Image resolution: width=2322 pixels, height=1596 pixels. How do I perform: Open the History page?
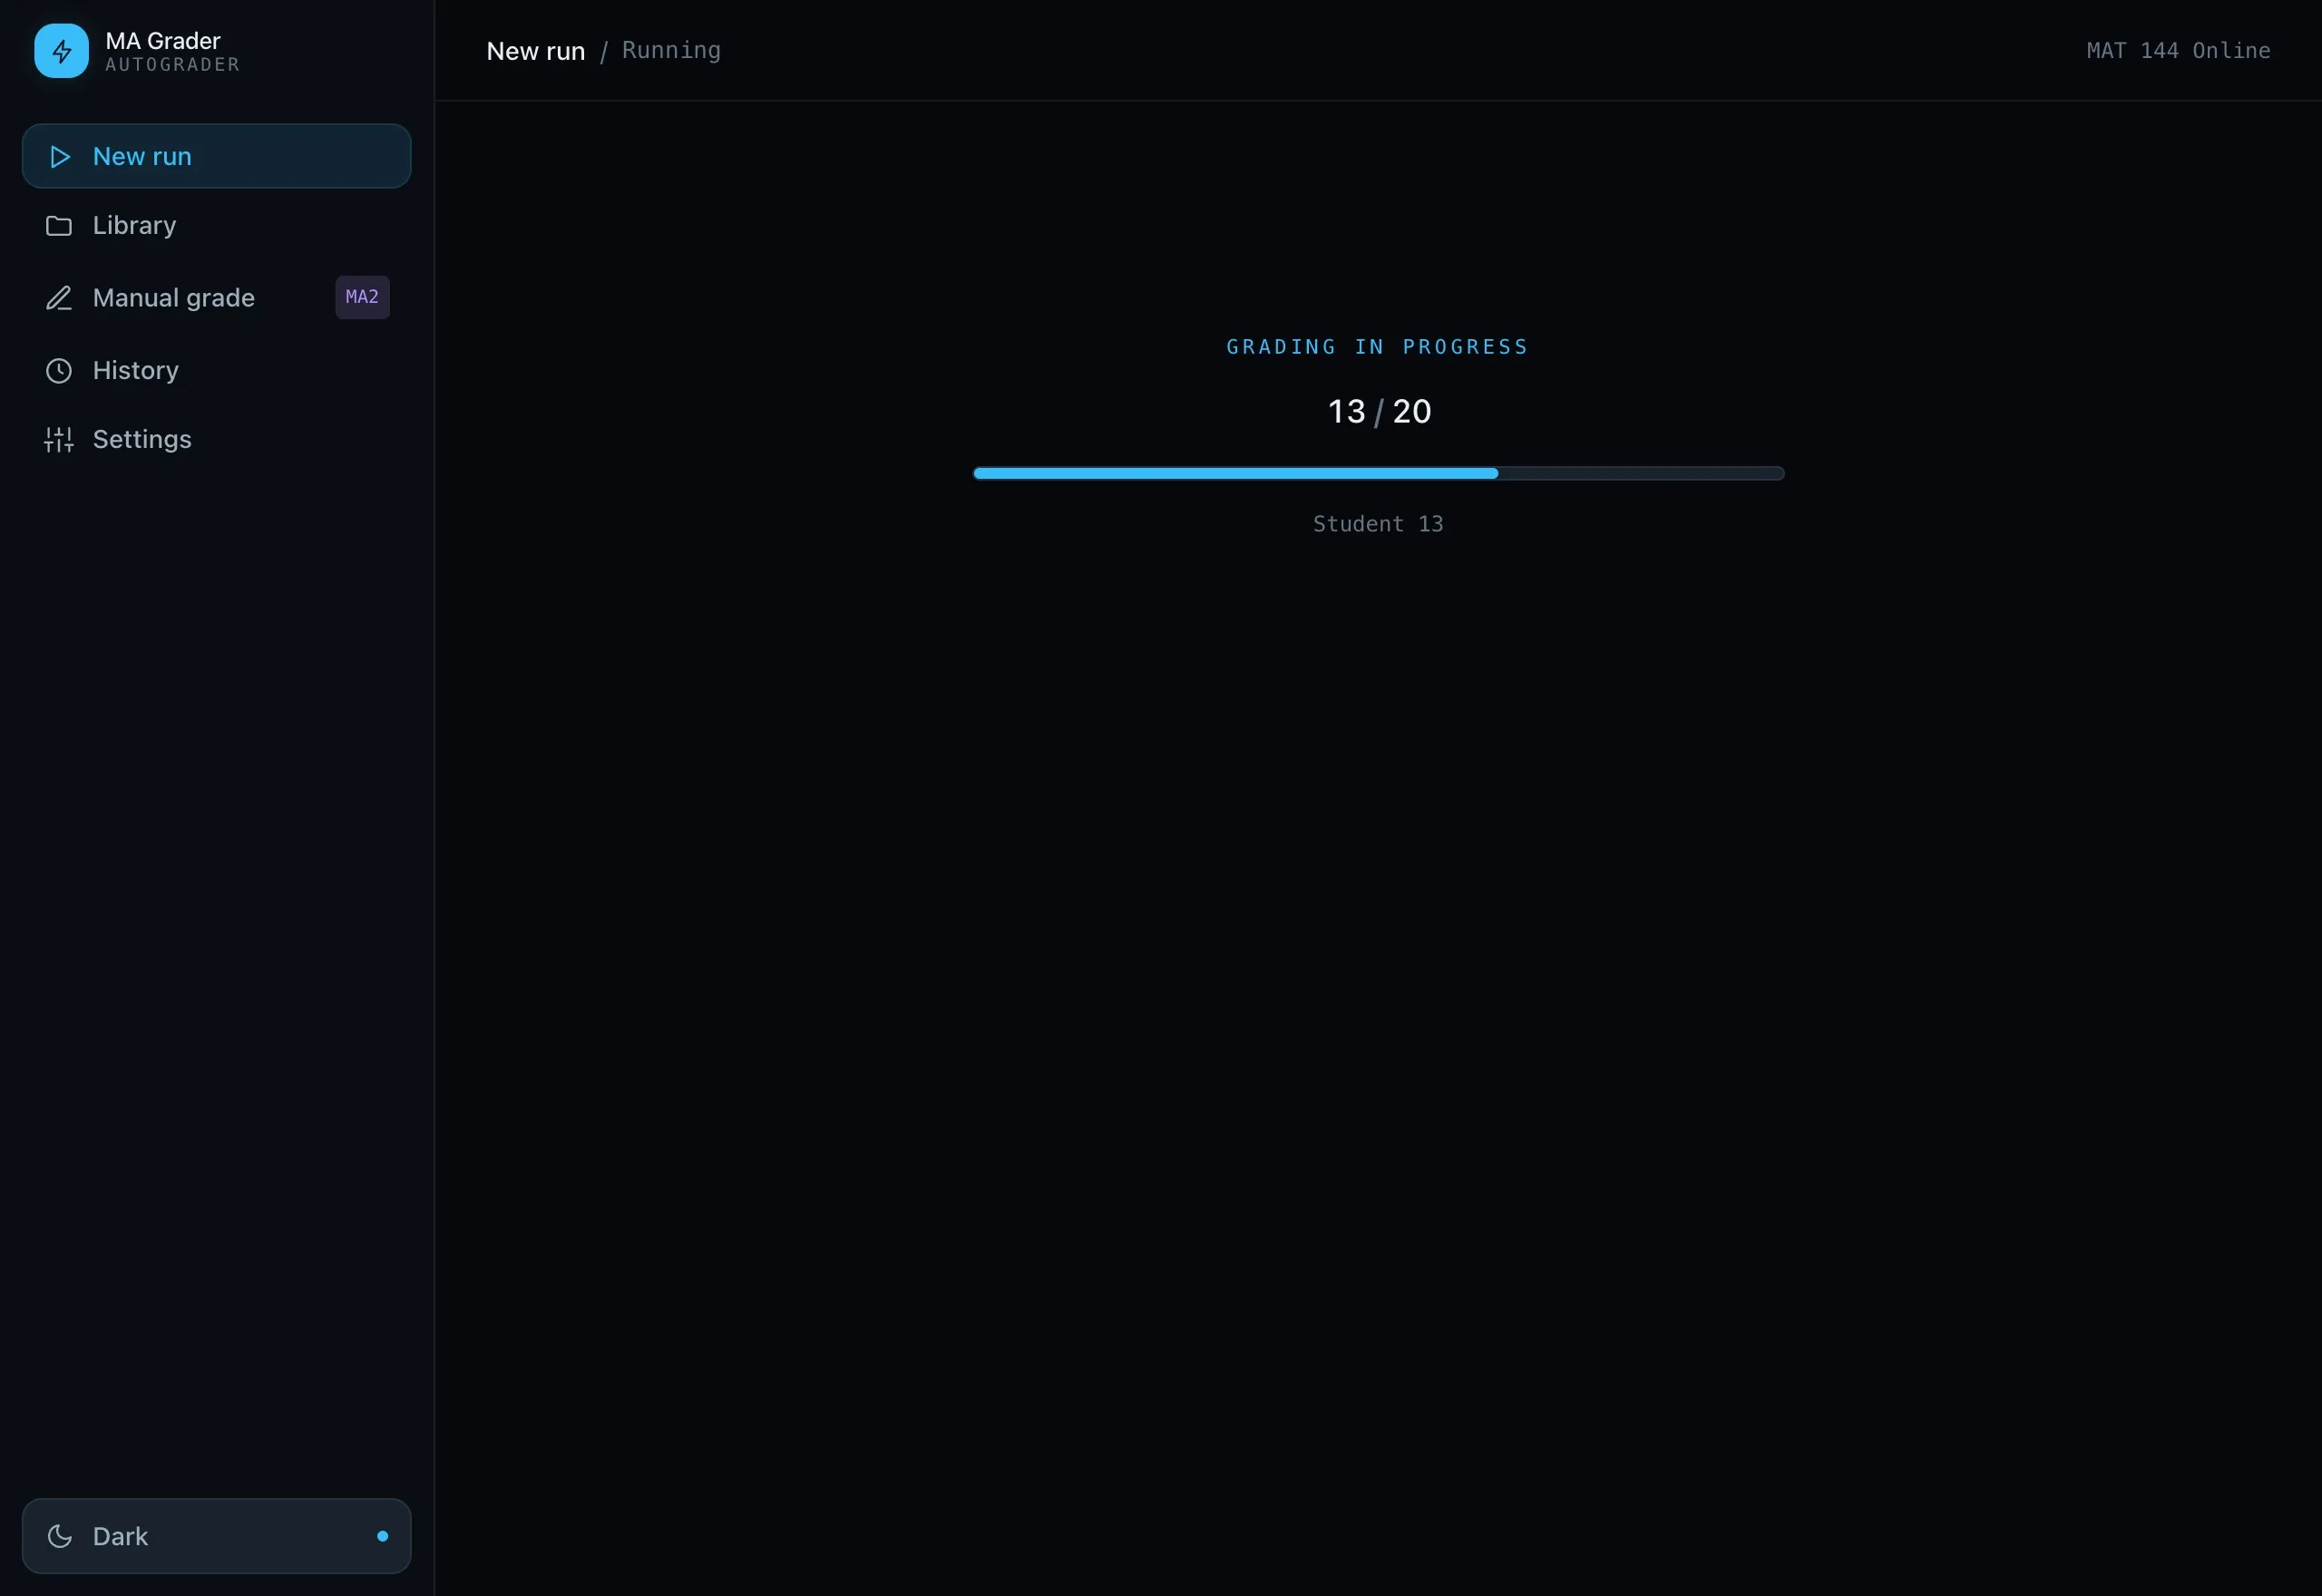(216, 371)
